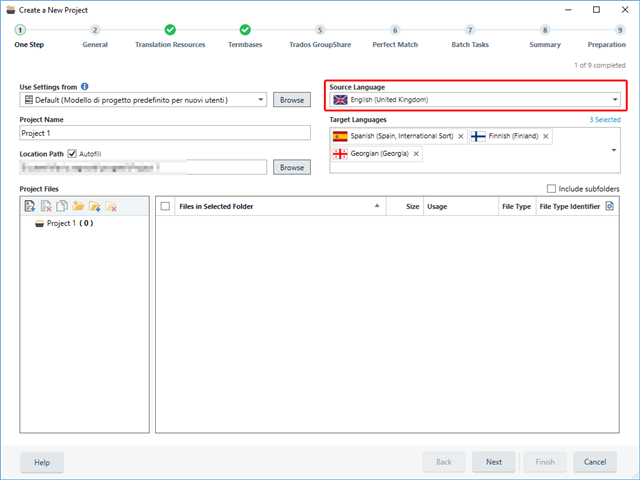Click the copy documents icon in Project Files
The width and height of the screenshot is (640, 480).
pyautogui.click(x=62, y=206)
